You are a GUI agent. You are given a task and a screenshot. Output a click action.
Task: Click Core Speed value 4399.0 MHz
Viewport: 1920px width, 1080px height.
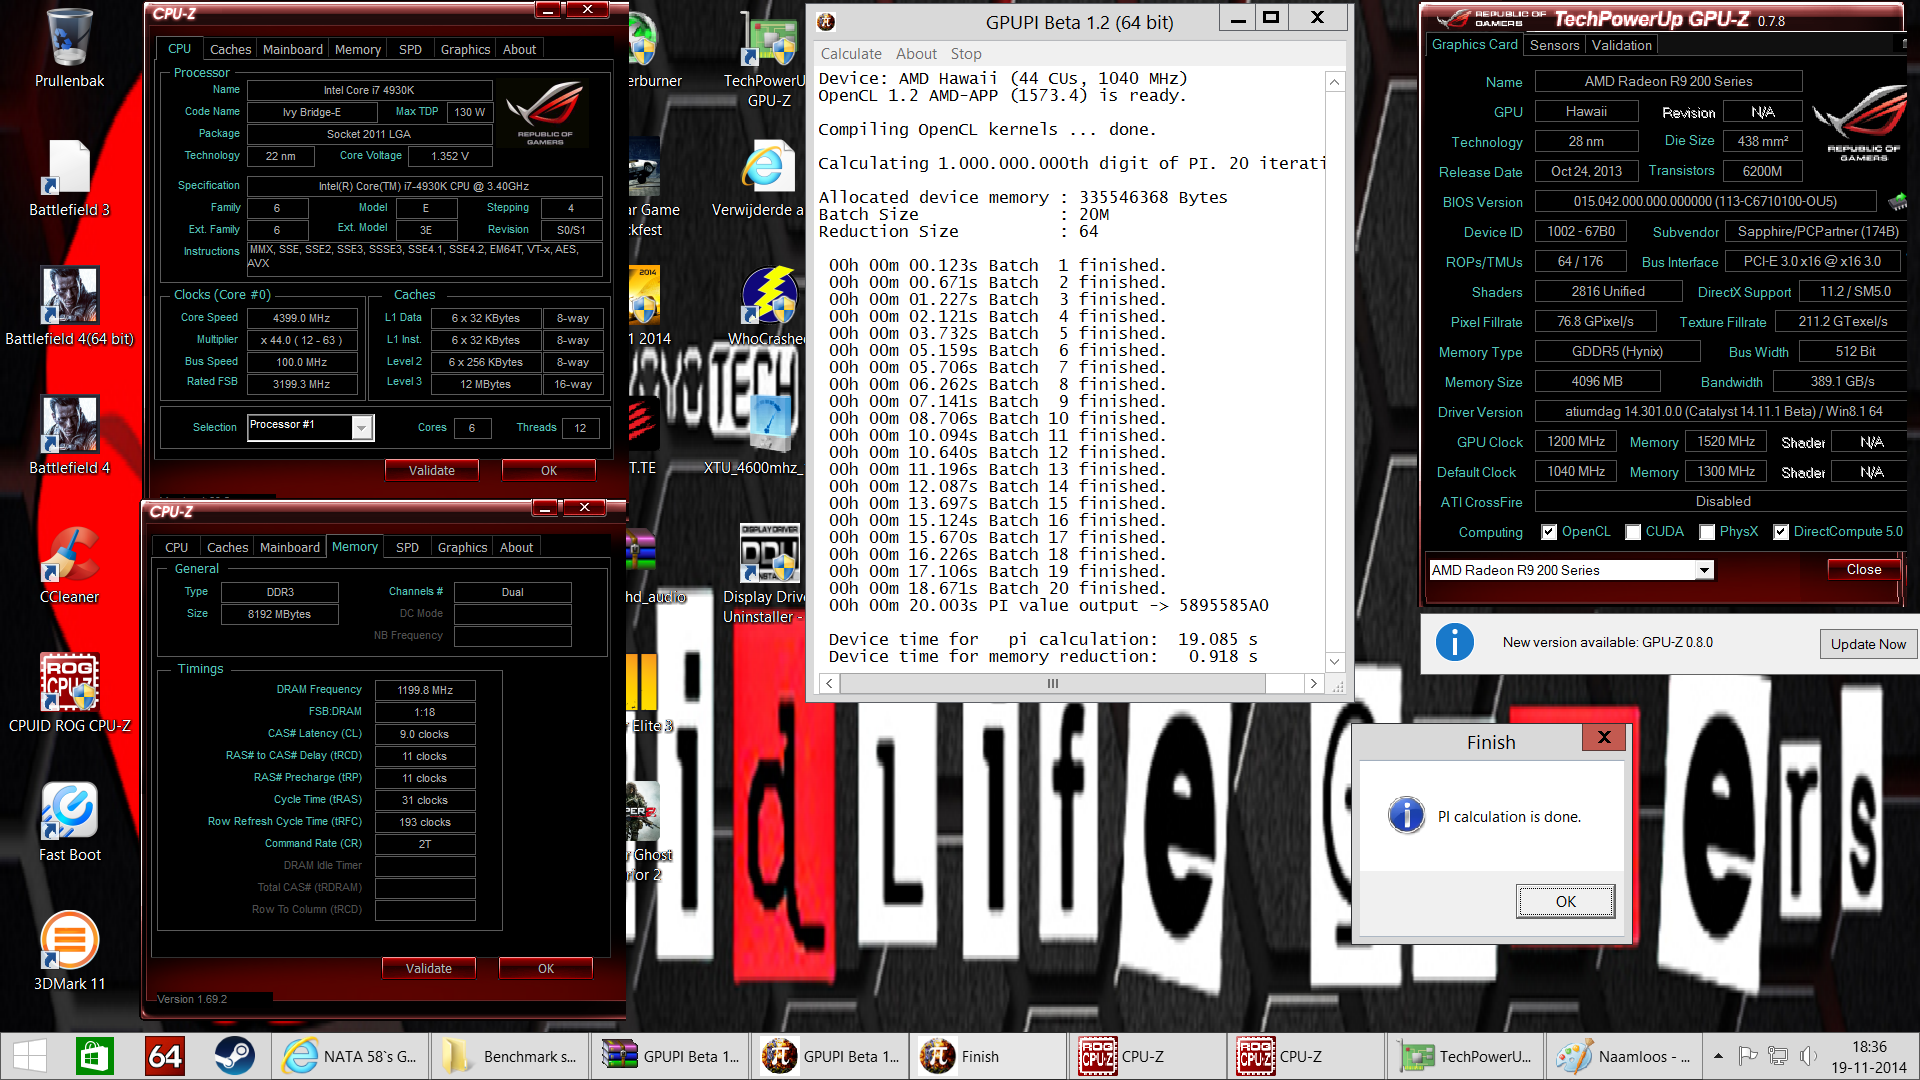tap(301, 318)
